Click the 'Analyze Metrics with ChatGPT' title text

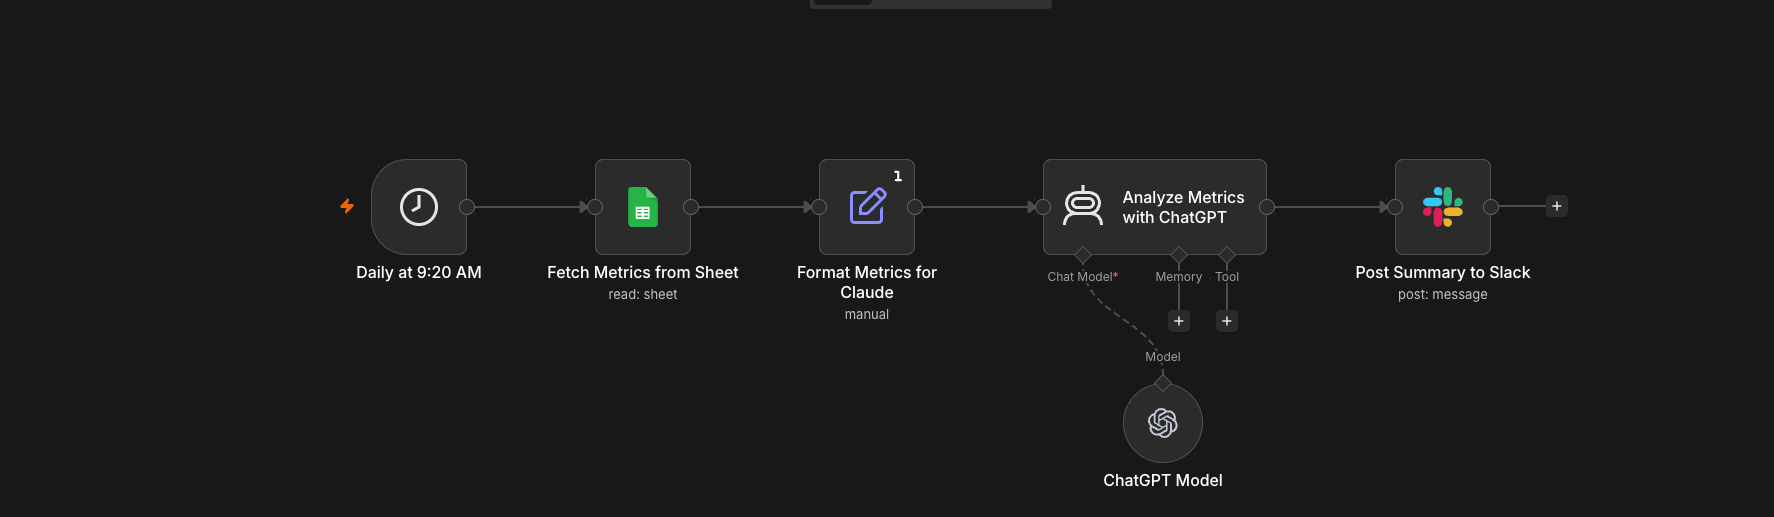click(1184, 207)
